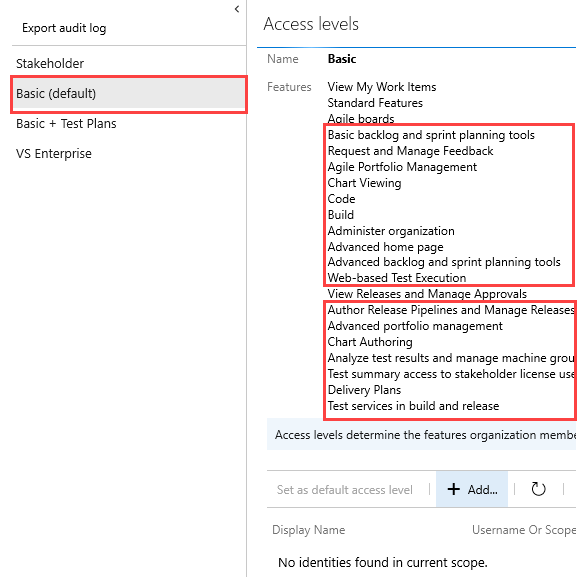Click the Code feature entry
Viewport: 579px width, 577px height.
point(341,199)
